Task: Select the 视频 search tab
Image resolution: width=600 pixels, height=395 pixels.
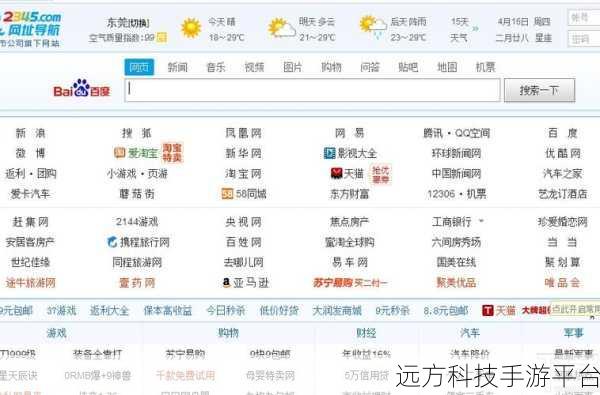Action: [254, 67]
